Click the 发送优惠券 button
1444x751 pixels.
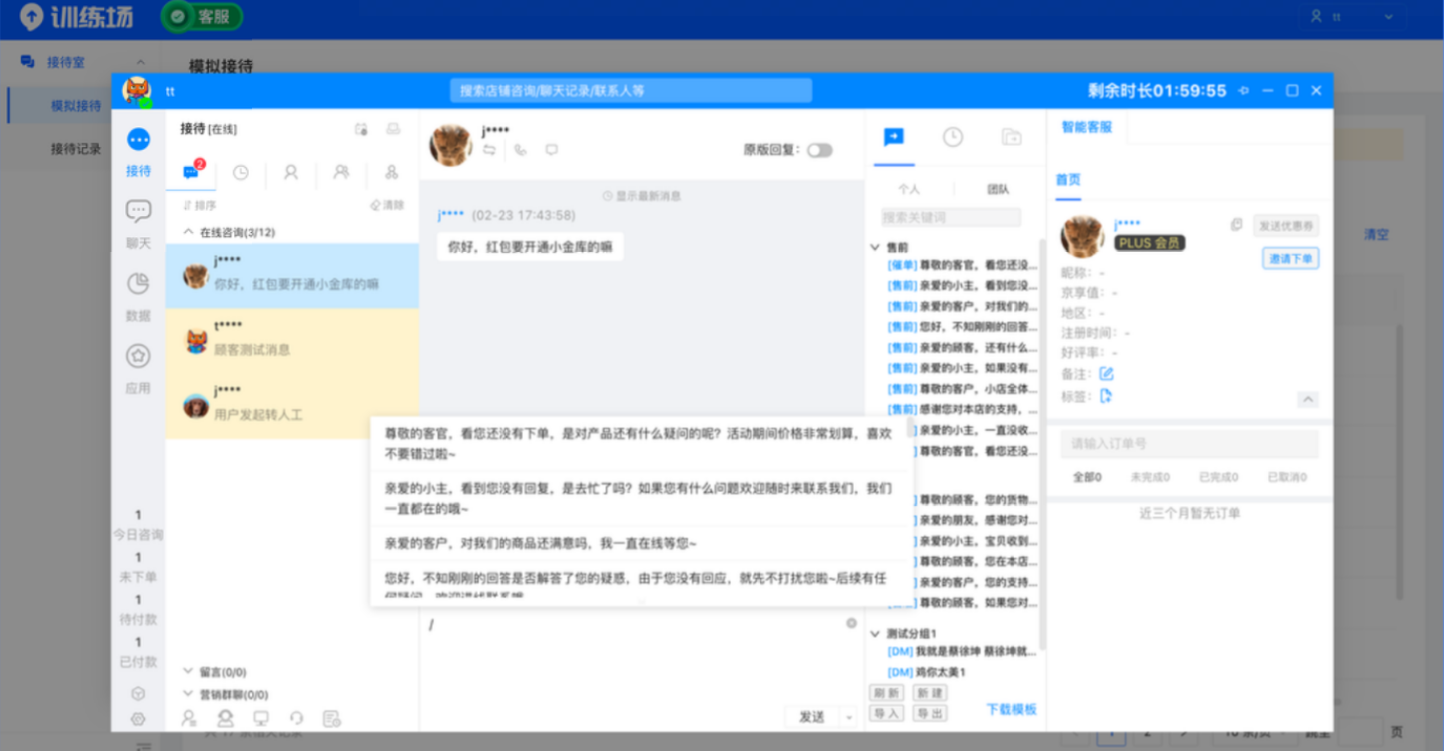tap(1286, 226)
